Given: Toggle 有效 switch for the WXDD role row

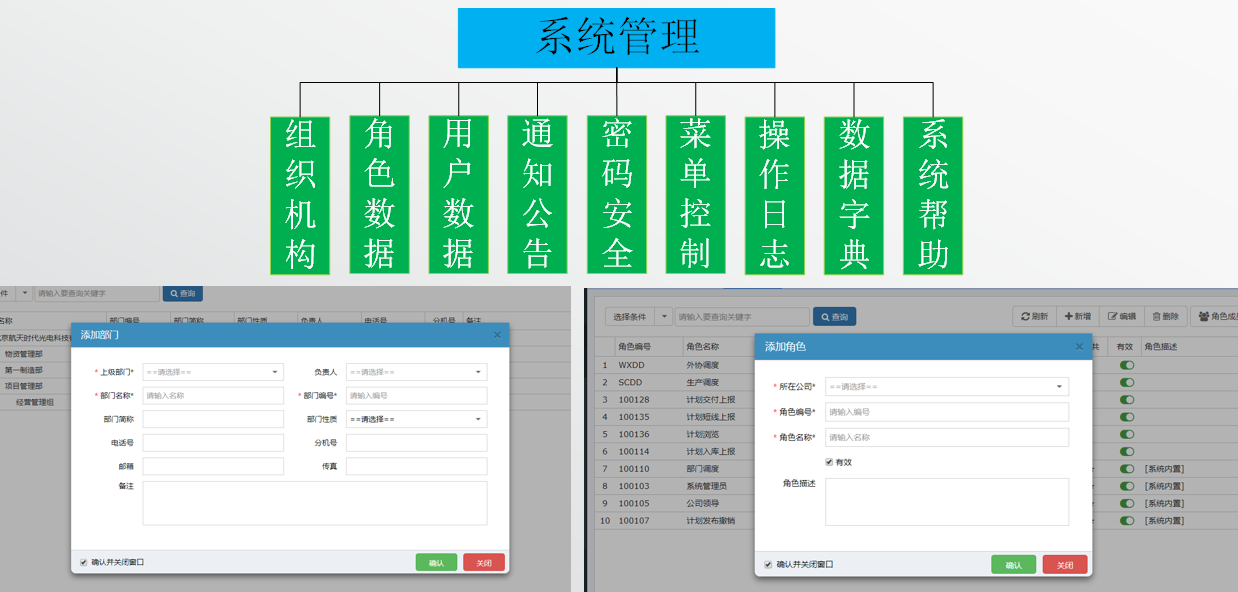Looking at the screenshot, I should (x=1127, y=365).
